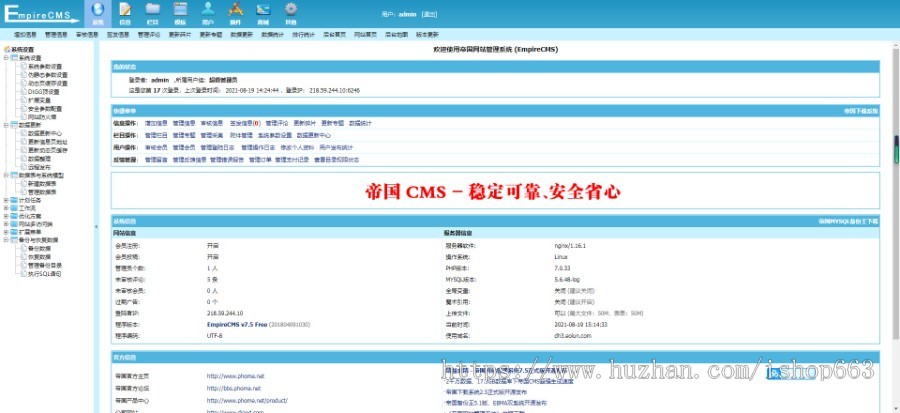Click the page icon beside 扩展变量 in tree
Image resolution: width=900 pixels, height=413 pixels.
pyautogui.click(x=24, y=100)
